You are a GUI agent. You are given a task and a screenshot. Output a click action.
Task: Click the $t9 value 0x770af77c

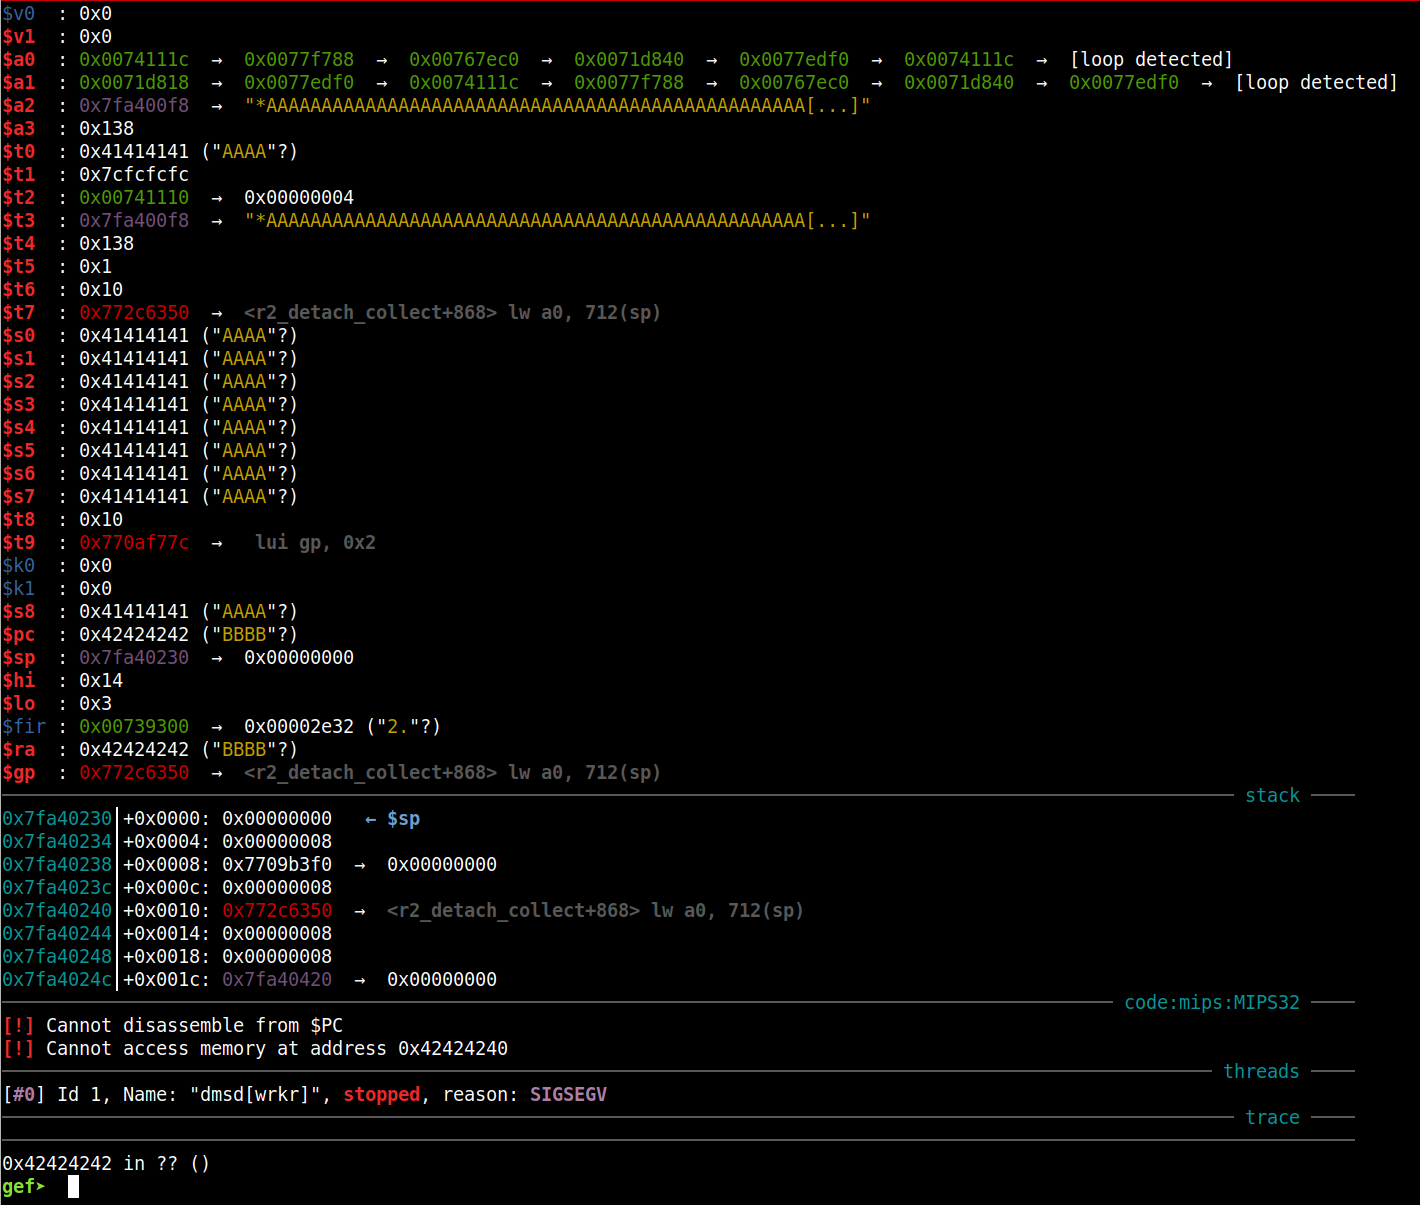pyautogui.click(x=134, y=542)
